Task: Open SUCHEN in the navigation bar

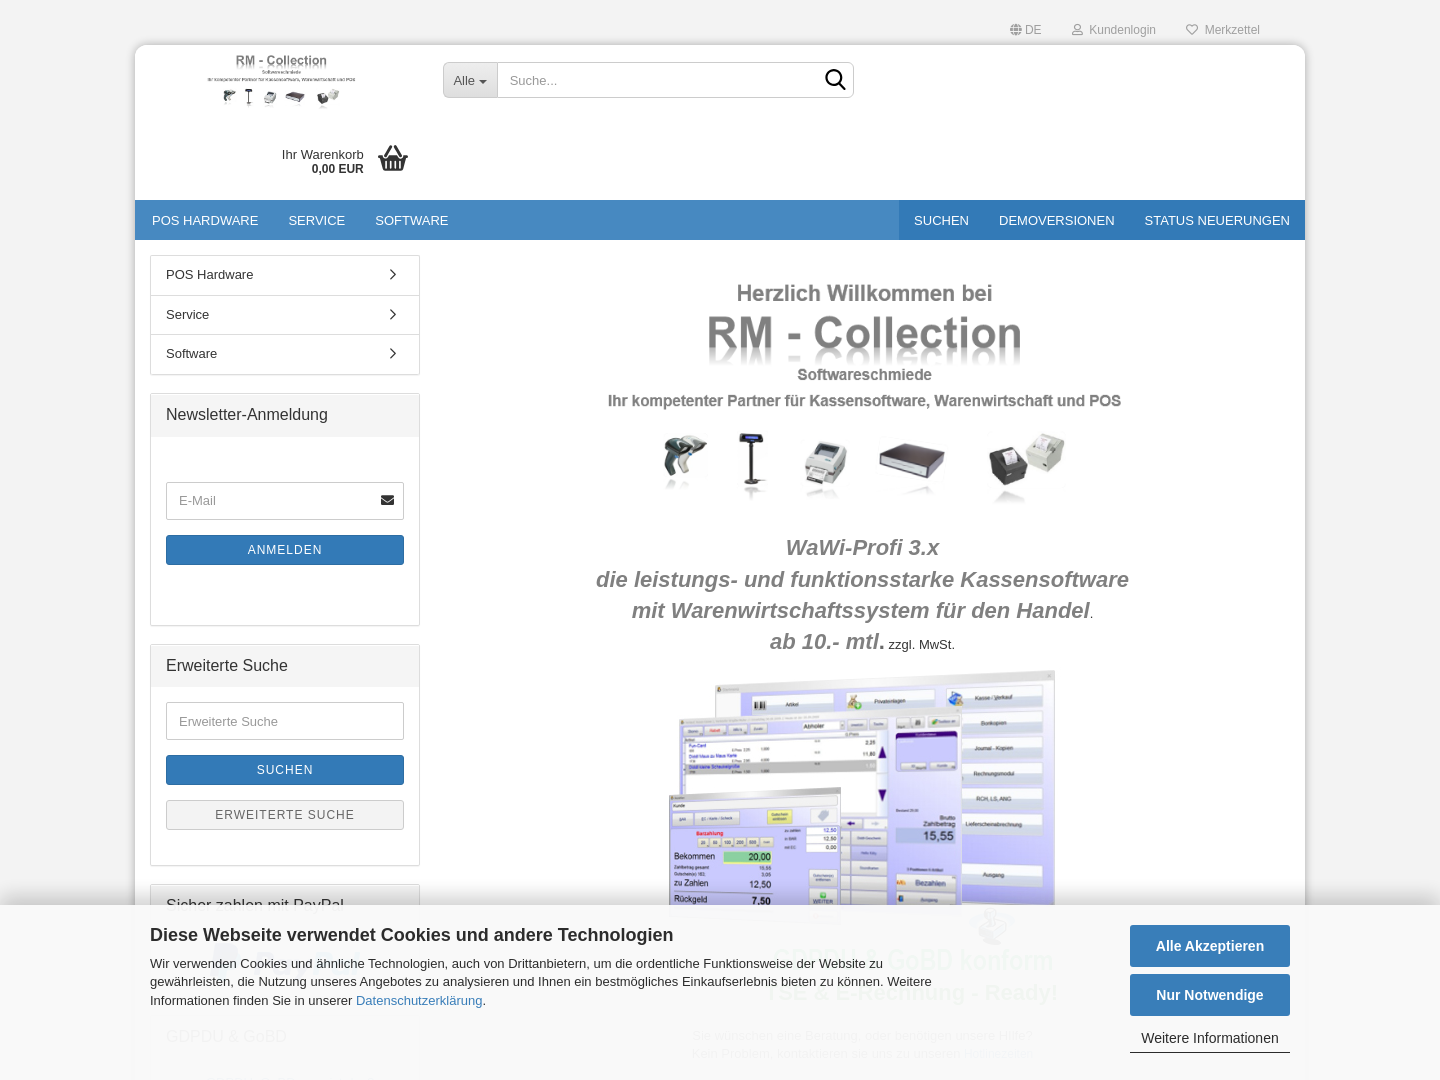Action: pyautogui.click(x=941, y=220)
